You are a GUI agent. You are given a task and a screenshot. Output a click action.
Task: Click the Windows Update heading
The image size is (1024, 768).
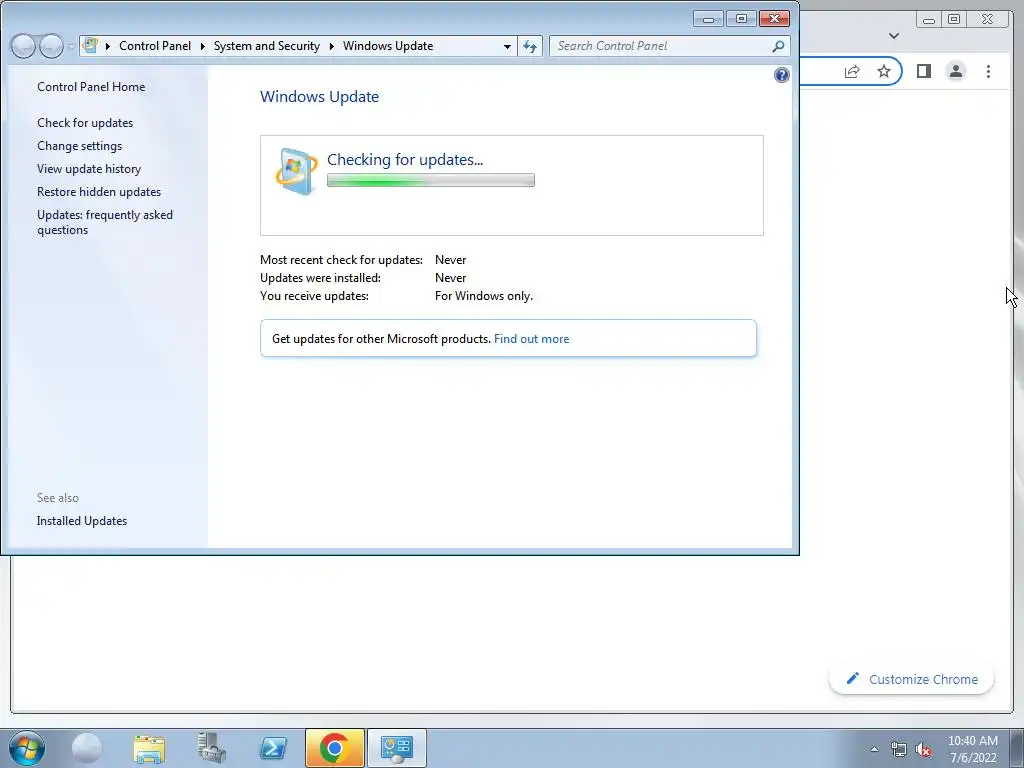point(319,97)
